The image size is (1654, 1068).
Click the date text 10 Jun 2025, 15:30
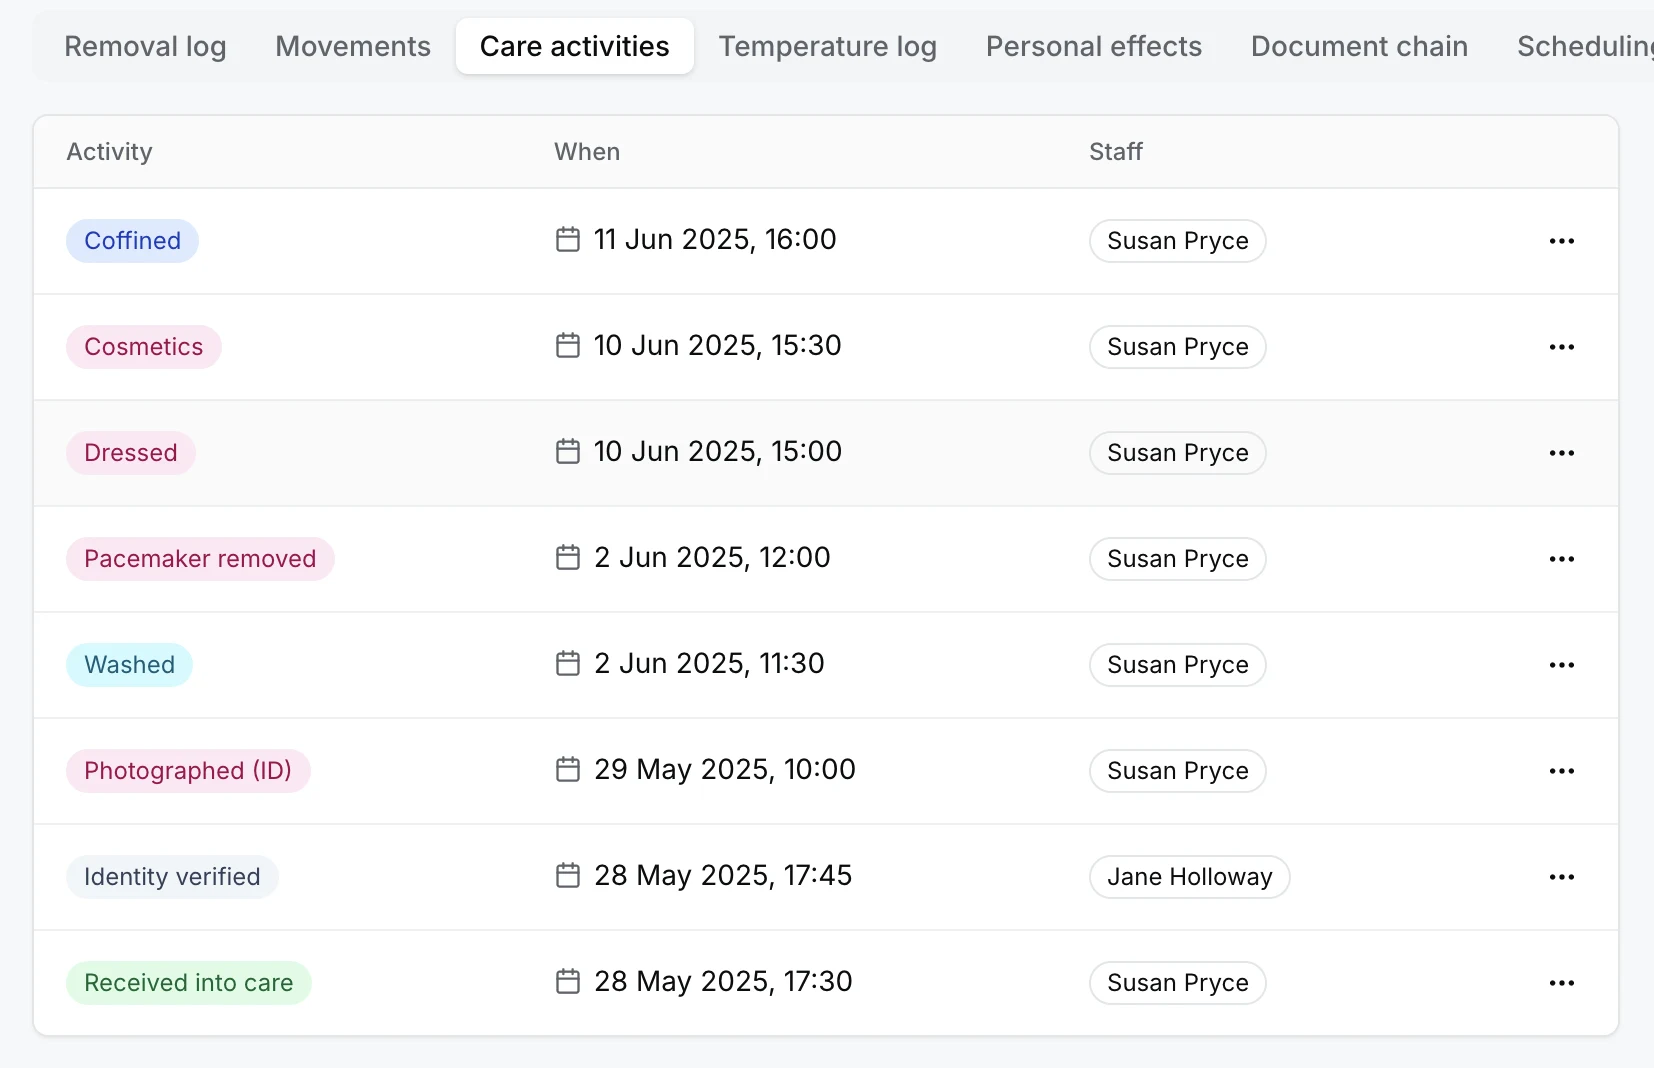coord(718,346)
